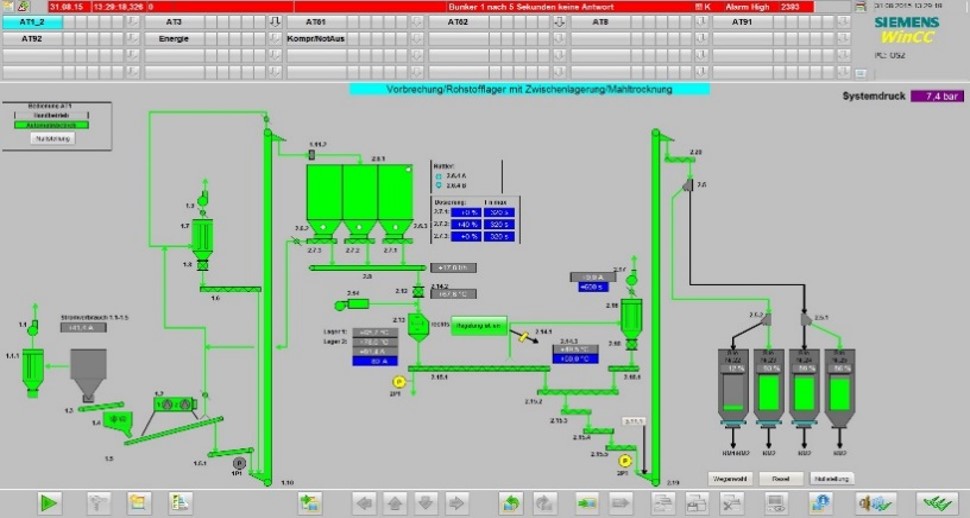
Task: Click the grey key login icon in the bottom toolbar
Action: tap(98, 503)
